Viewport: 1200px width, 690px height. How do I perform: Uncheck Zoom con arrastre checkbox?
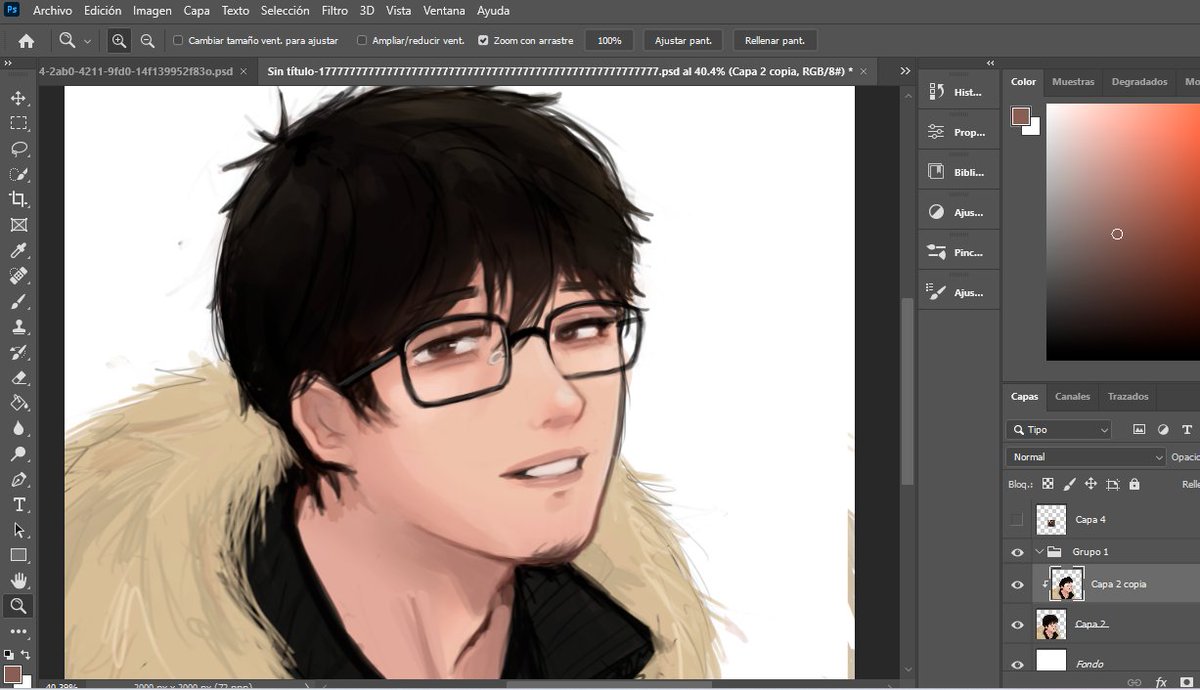click(x=483, y=41)
